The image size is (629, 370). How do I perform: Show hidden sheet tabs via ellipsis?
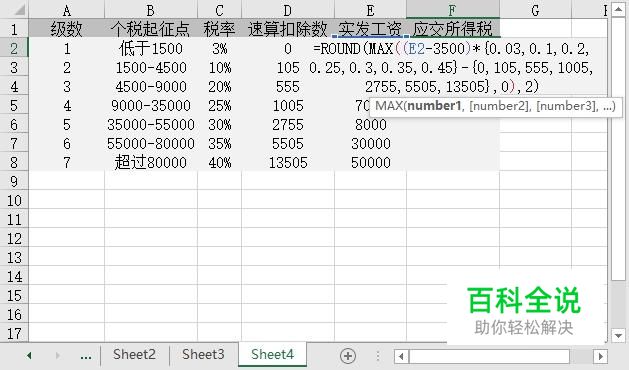85,356
